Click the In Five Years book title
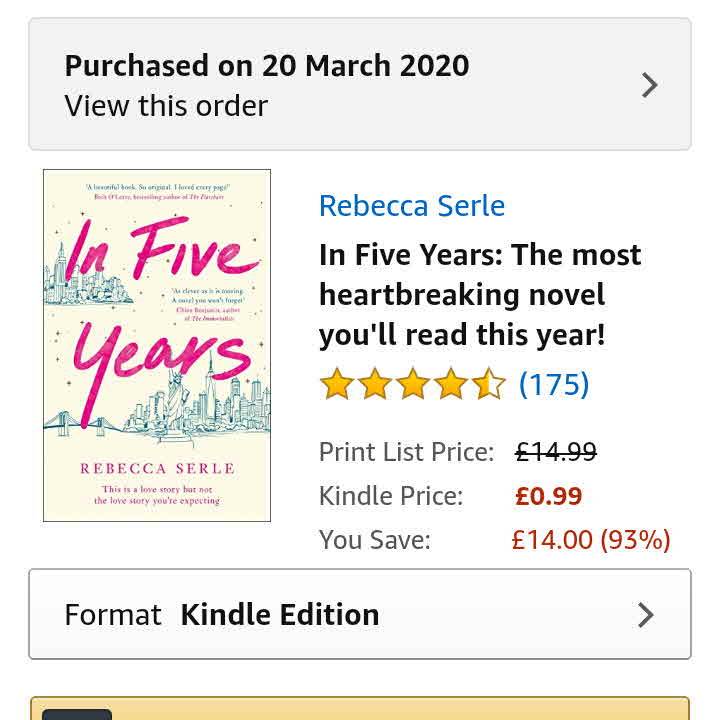This screenshot has height=720, width=720. coord(480,295)
